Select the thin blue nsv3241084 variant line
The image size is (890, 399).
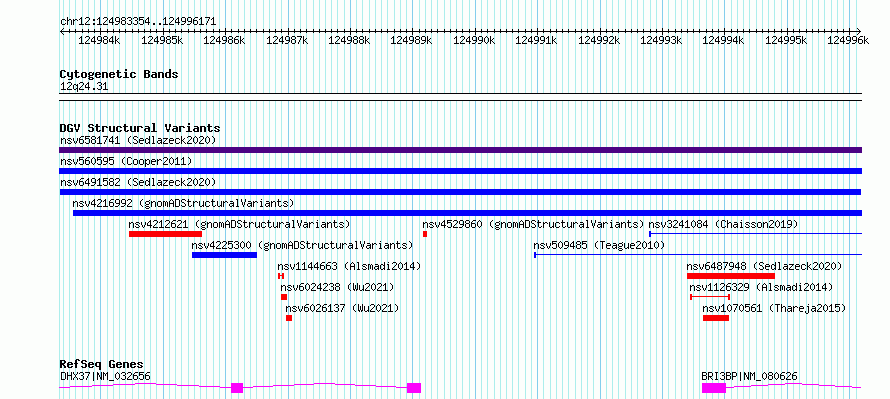[755, 234]
